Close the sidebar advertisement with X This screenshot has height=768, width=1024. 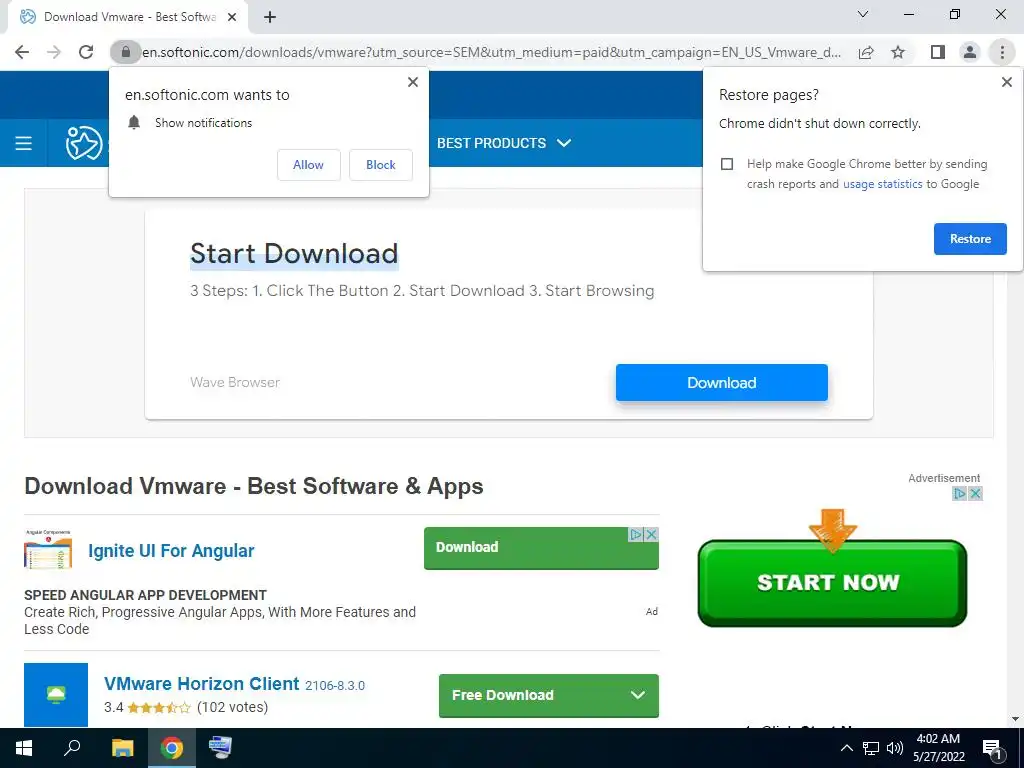pyautogui.click(x=975, y=494)
